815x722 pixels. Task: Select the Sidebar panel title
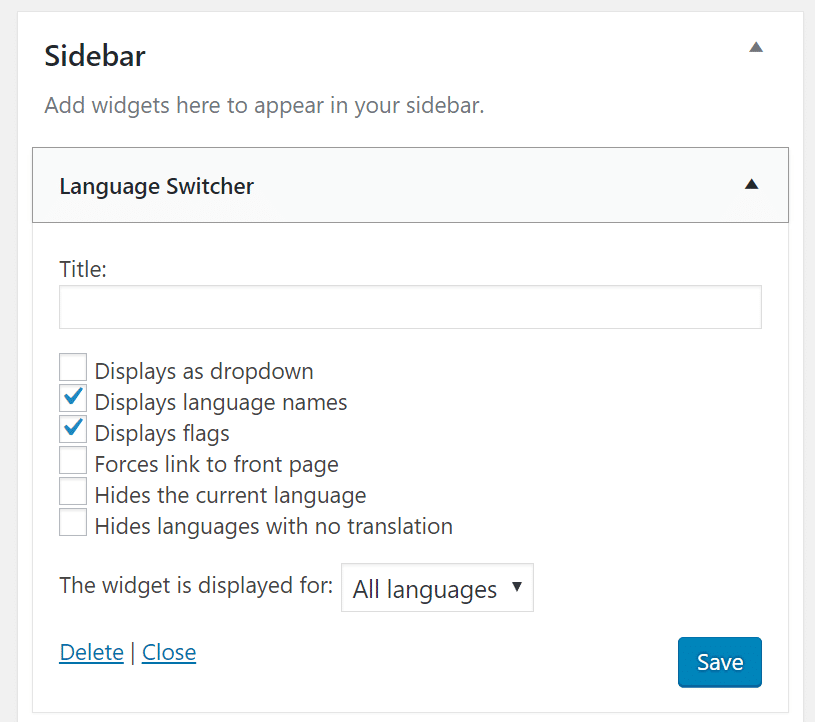(x=94, y=56)
